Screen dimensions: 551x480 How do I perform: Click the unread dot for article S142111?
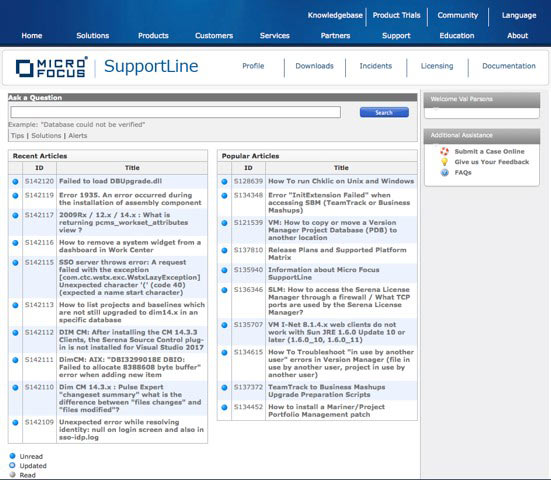click(x=15, y=360)
